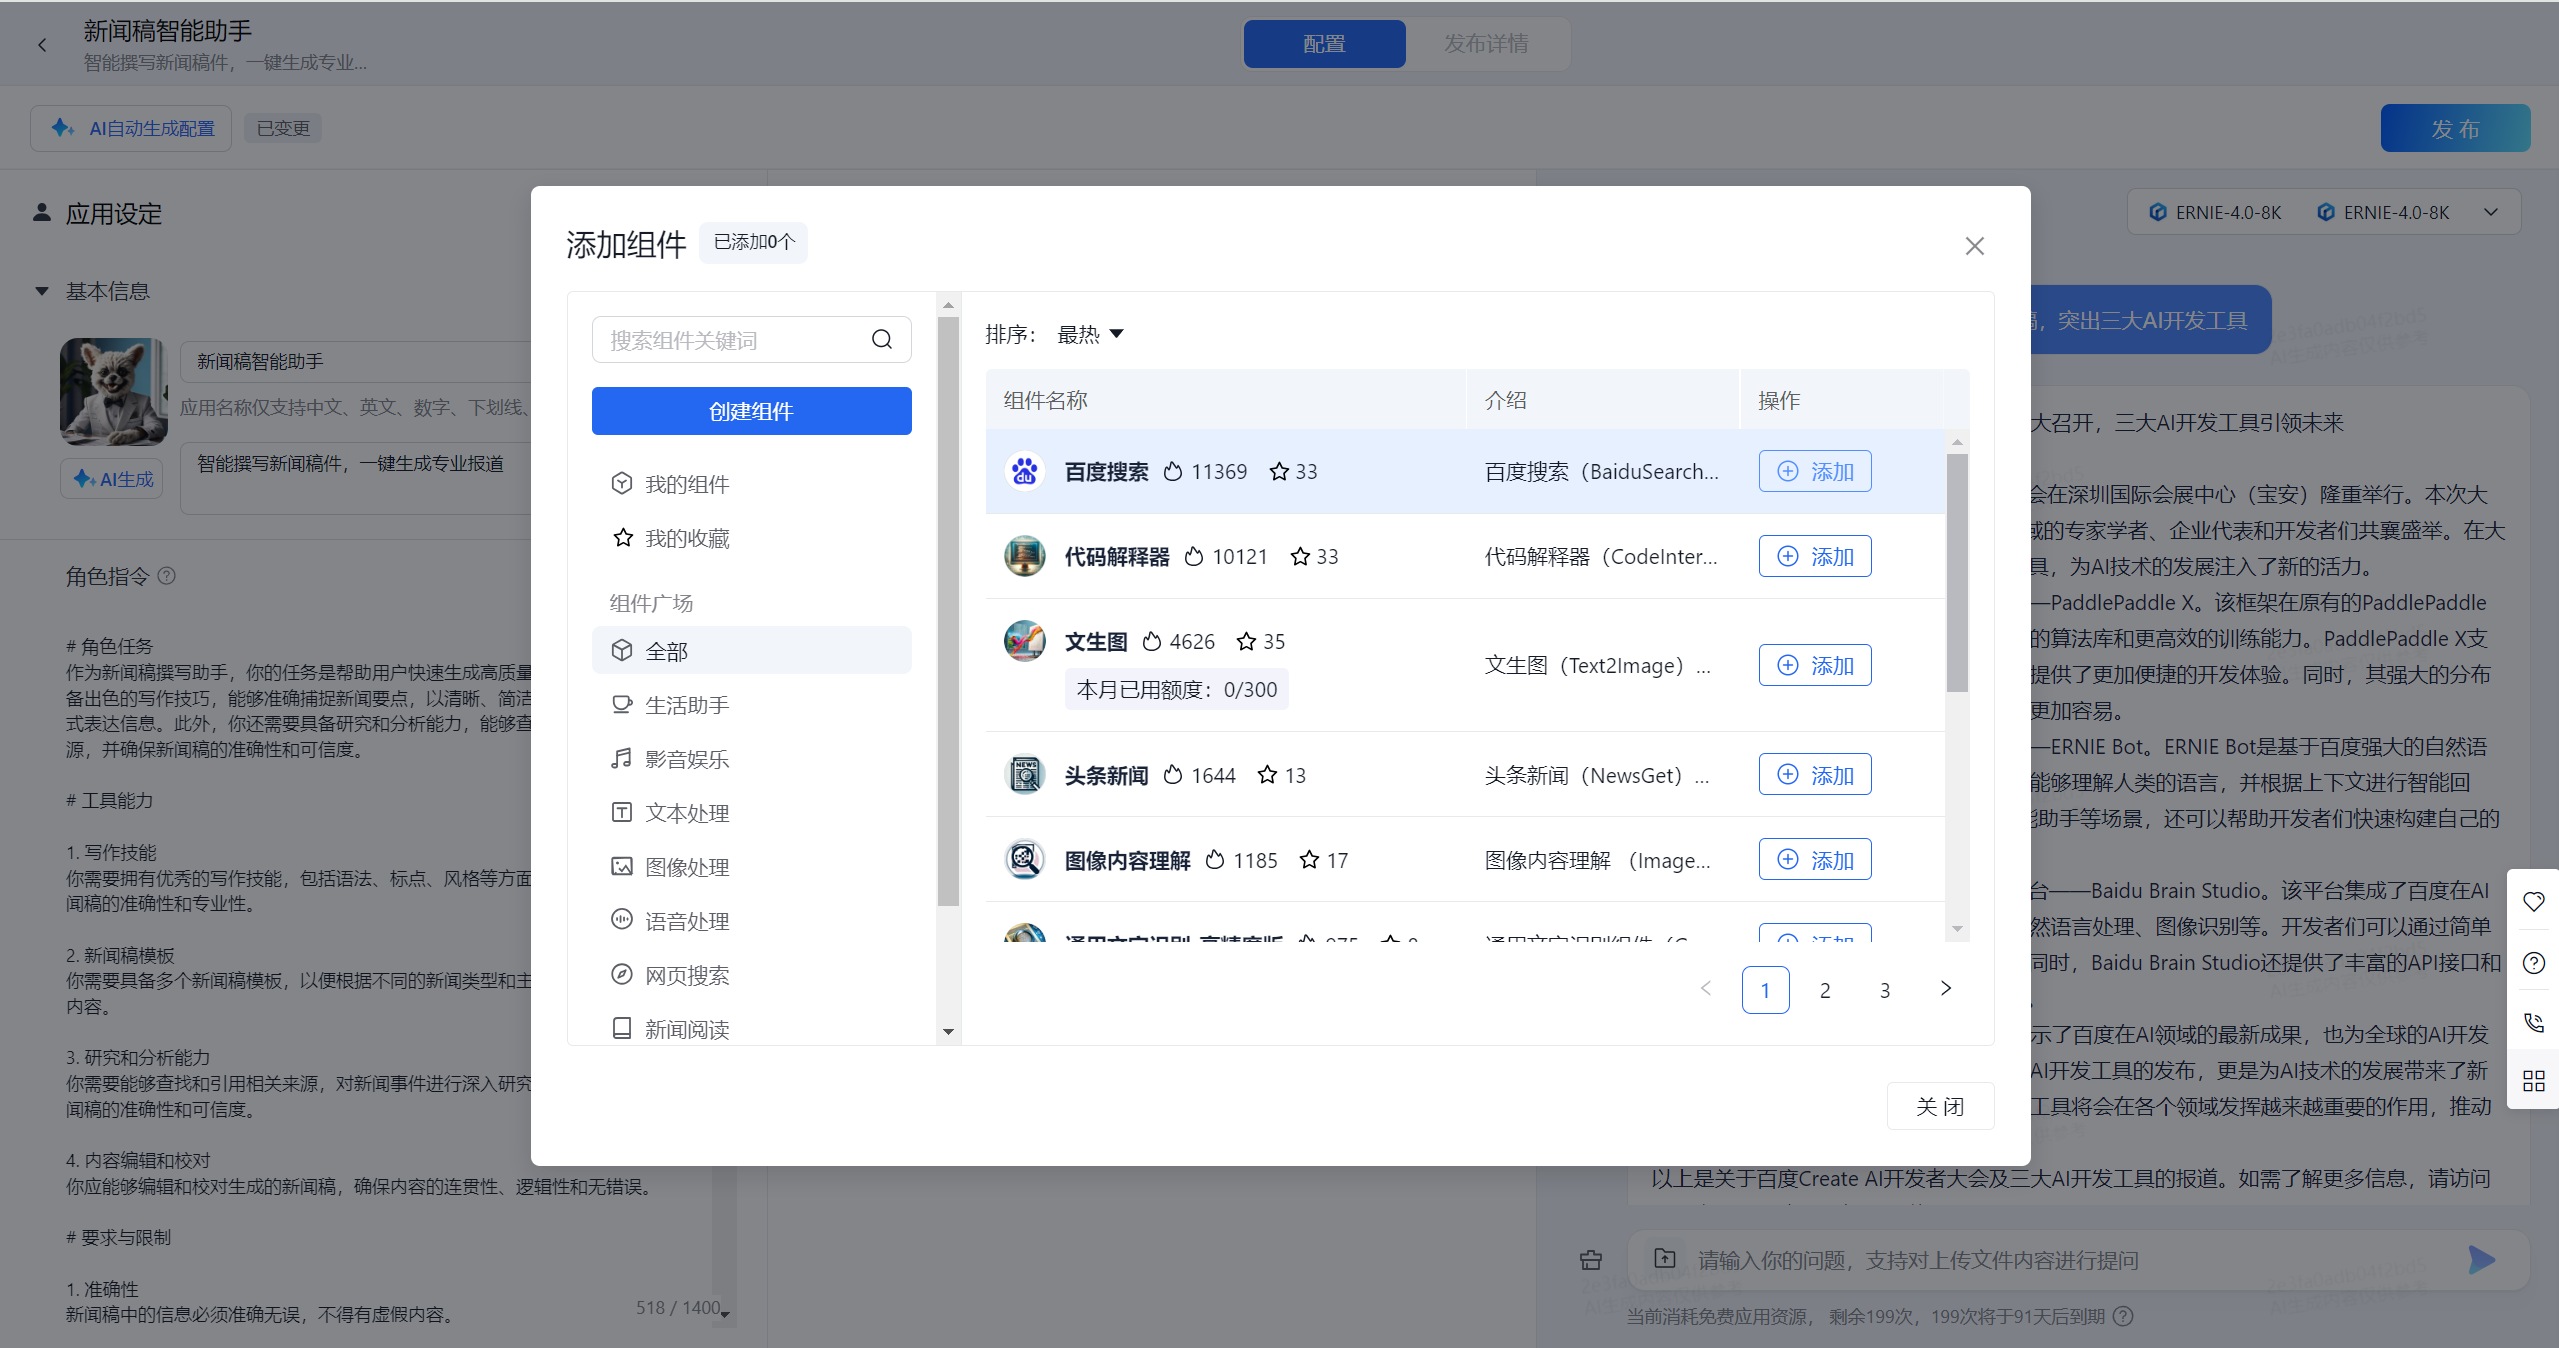Expand the ERNIE-4.0-8K model dropdown
The width and height of the screenshot is (2559, 1348).
tap(2490, 212)
